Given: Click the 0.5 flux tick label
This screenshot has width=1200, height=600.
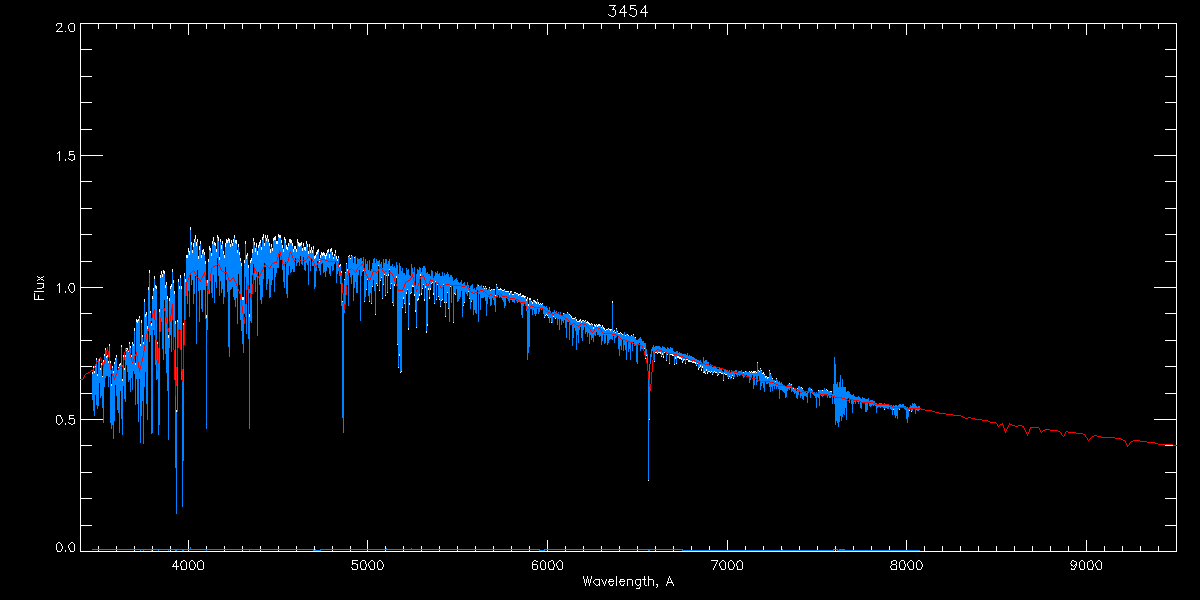Looking at the screenshot, I should pos(66,419).
